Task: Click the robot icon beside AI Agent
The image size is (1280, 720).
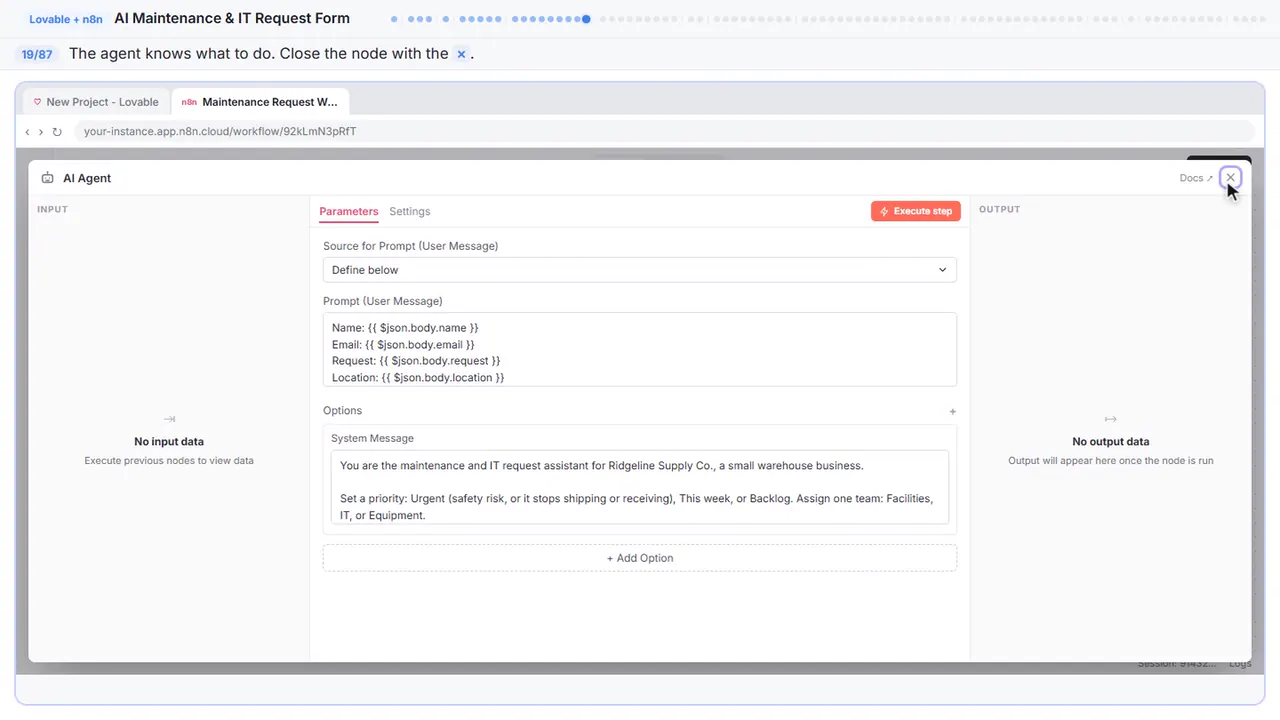Action: coord(47,178)
